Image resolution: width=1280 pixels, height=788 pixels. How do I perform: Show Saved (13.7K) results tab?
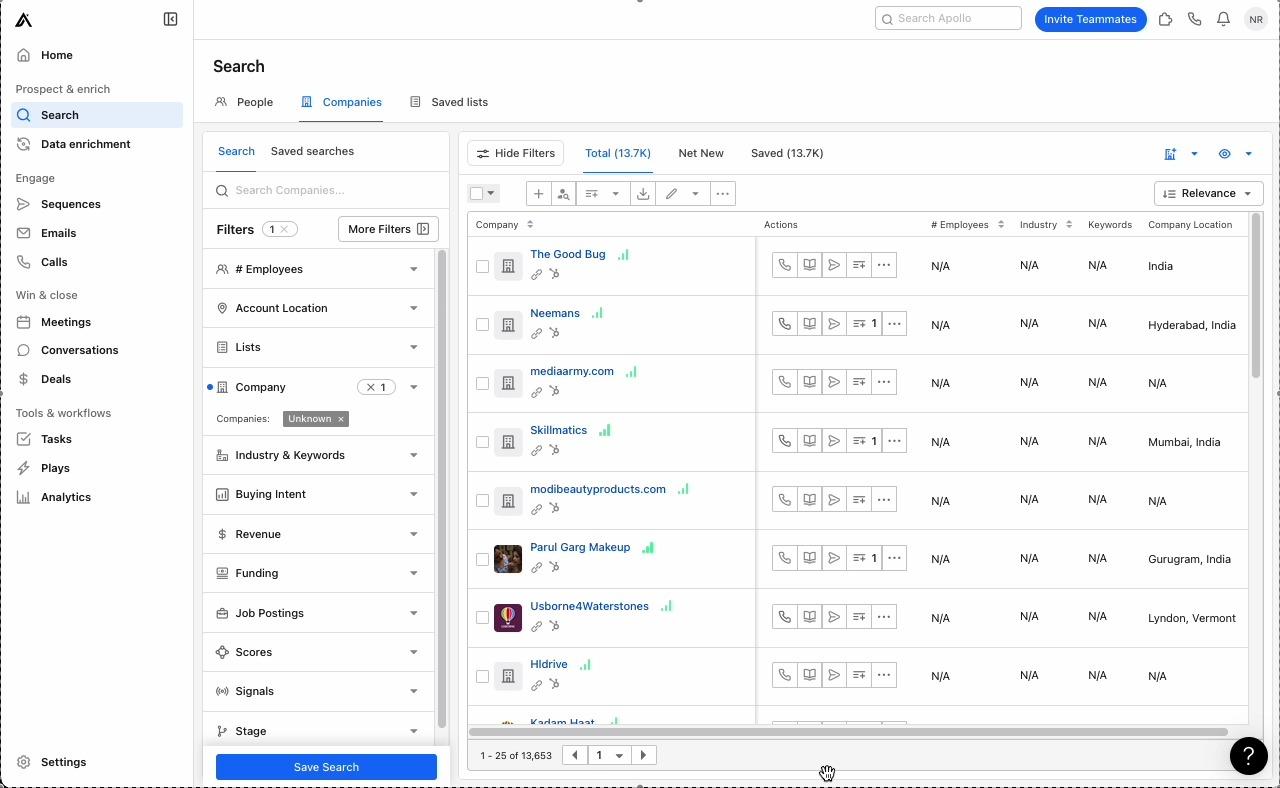coord(787,153)
